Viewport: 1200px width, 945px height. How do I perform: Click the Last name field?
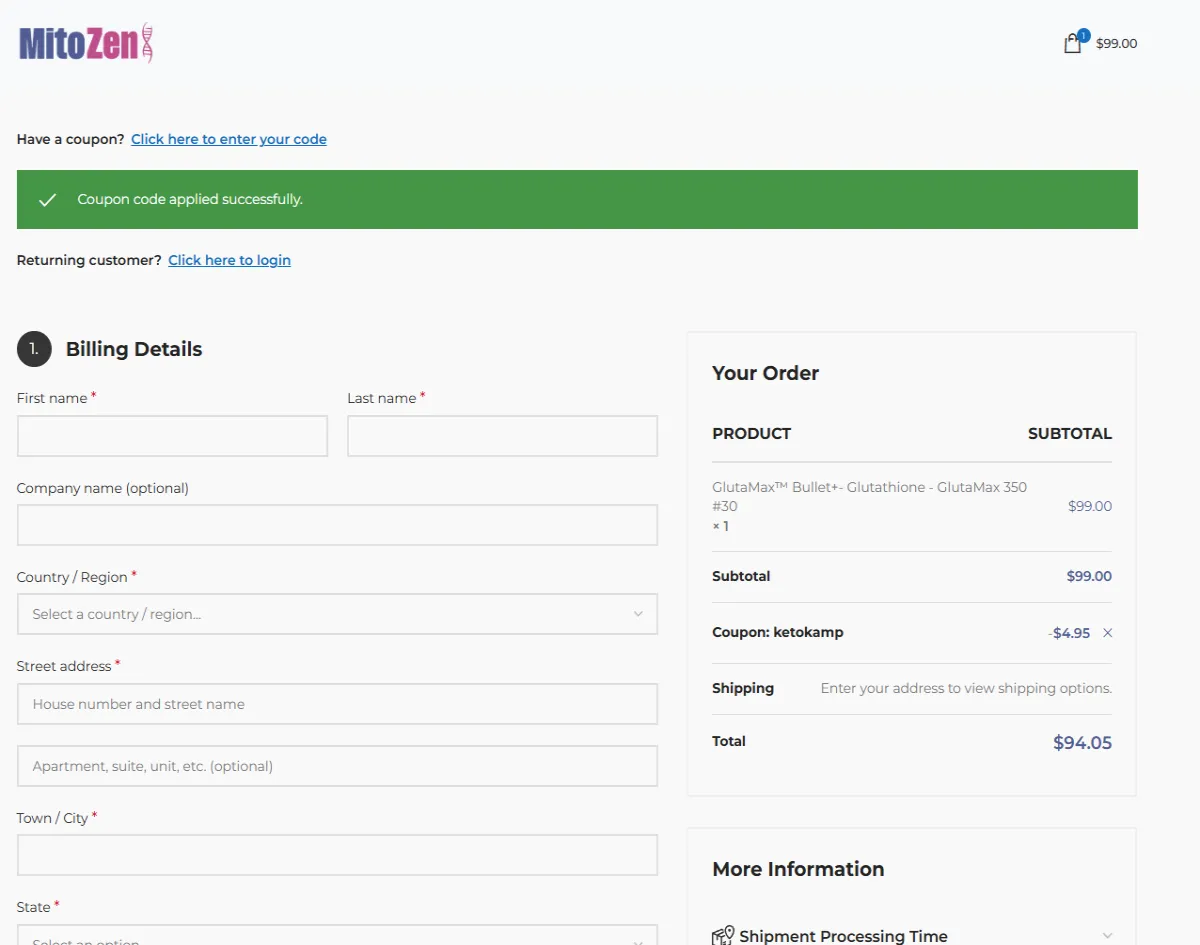click(502, 435)
